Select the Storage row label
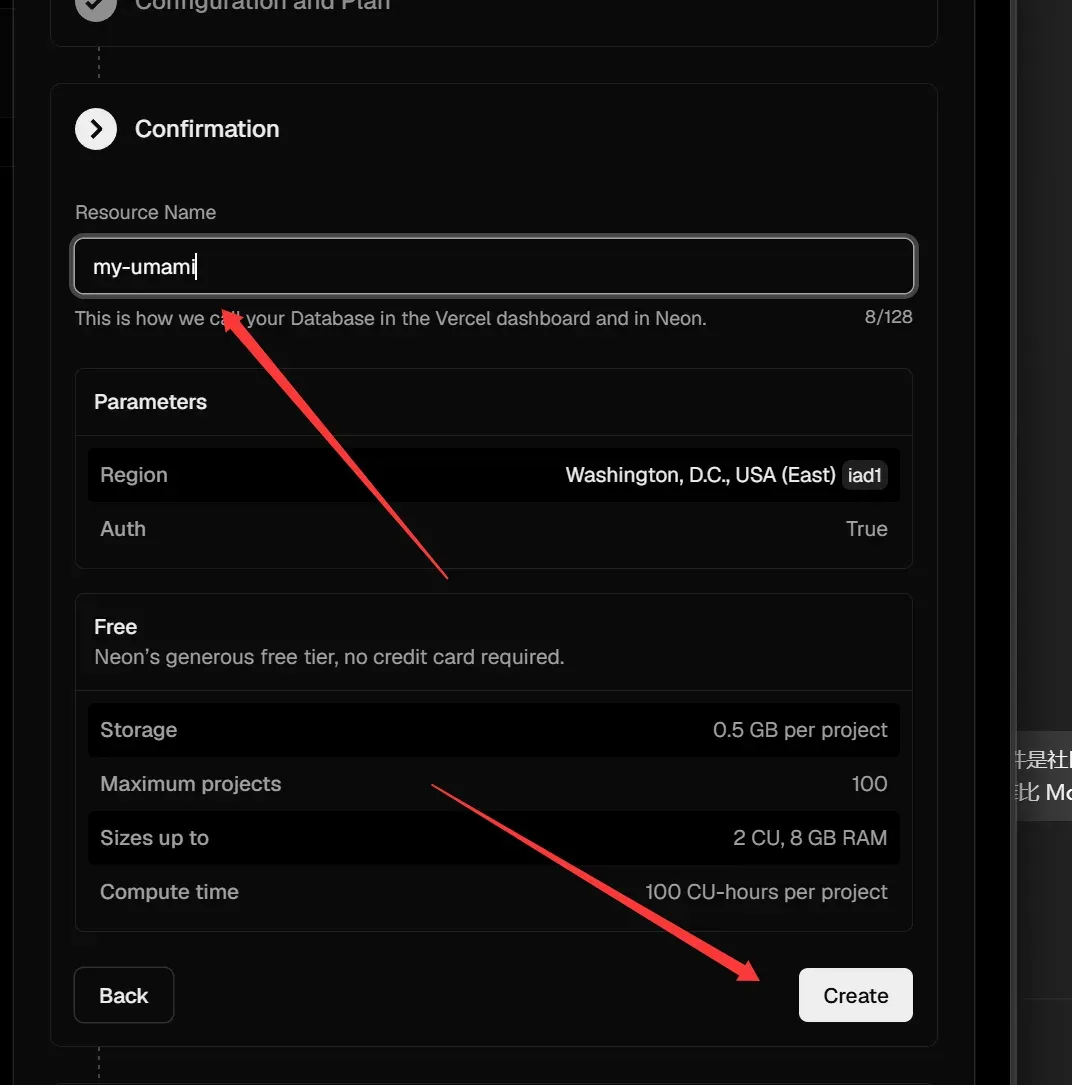 click(x=138, y=730)
